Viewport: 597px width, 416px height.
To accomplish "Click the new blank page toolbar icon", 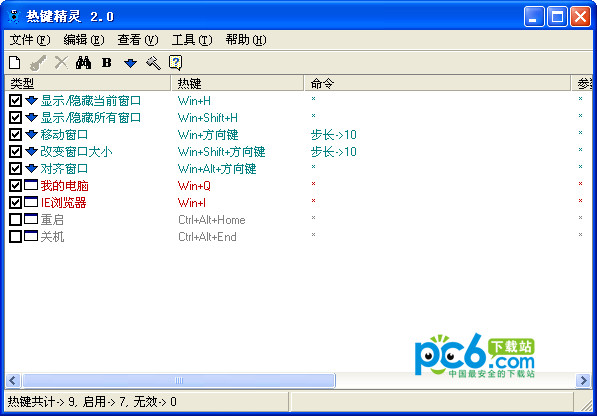I will [15, 62].
